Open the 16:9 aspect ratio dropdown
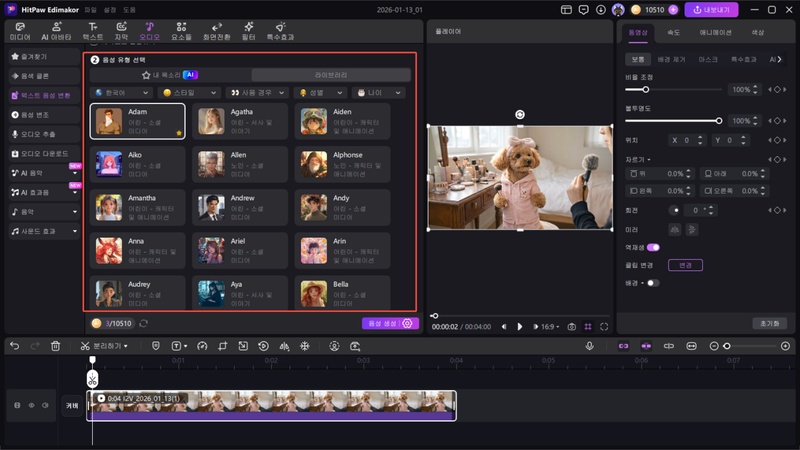 tap(550, 327)
